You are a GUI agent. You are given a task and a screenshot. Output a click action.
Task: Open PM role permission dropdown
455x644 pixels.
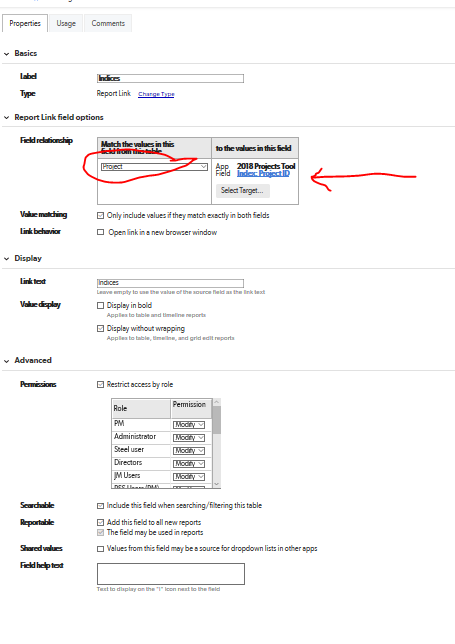pos(189,425)
